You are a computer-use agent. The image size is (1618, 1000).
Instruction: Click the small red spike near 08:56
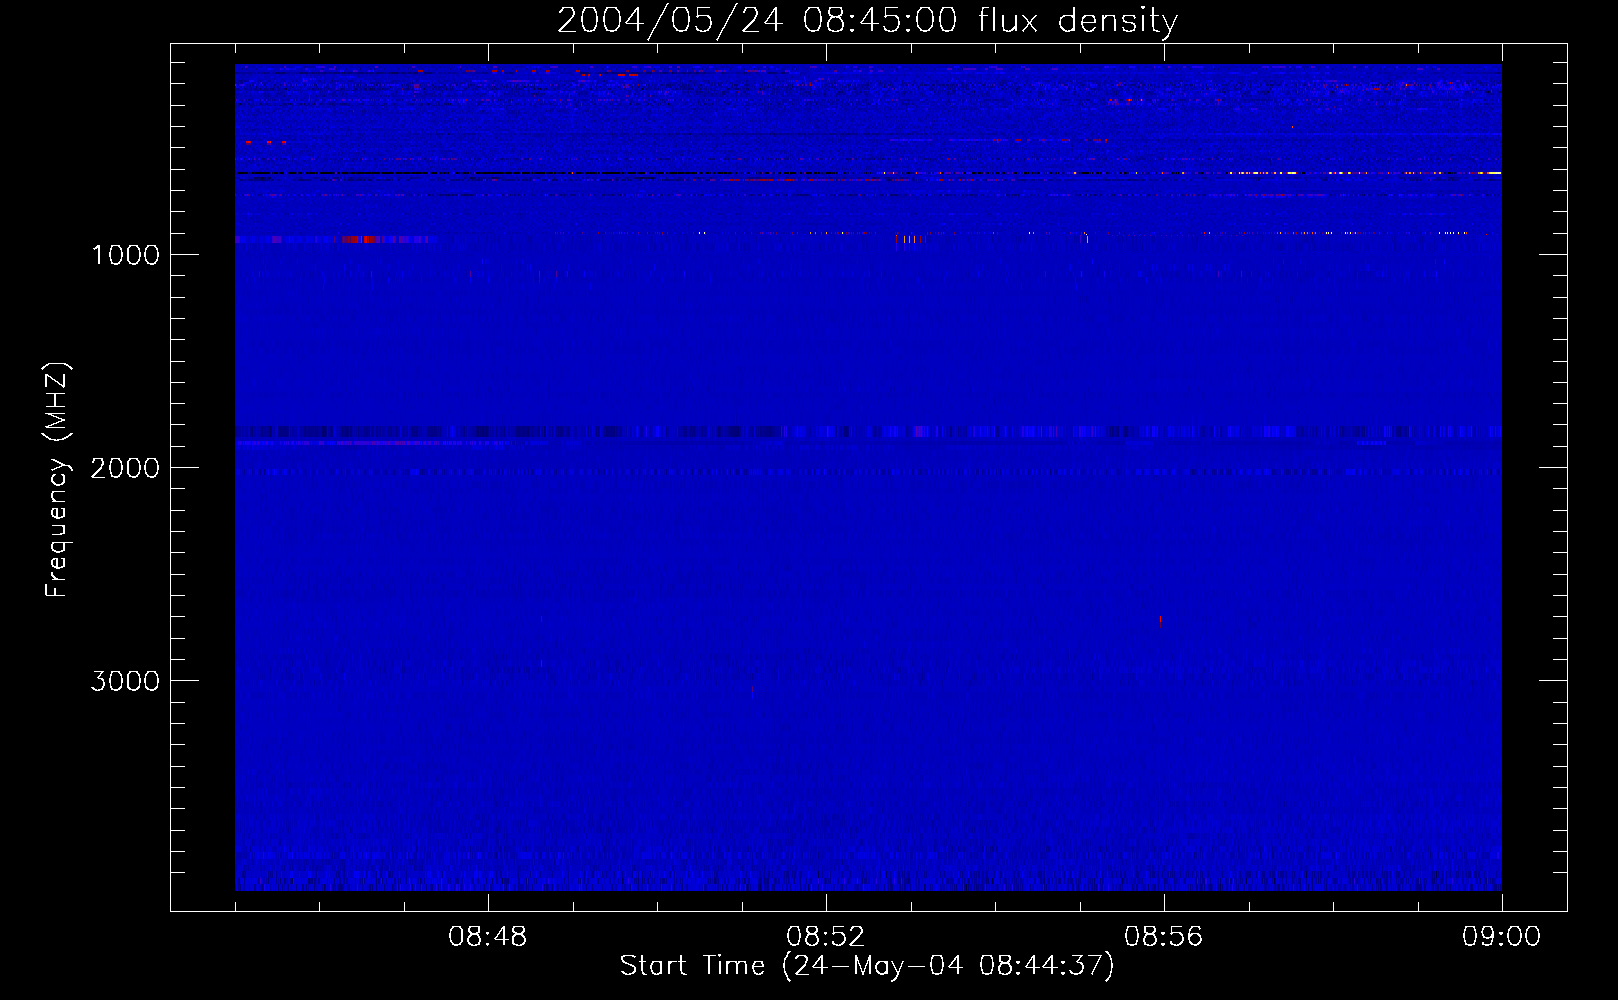(x=1160, y=620)
